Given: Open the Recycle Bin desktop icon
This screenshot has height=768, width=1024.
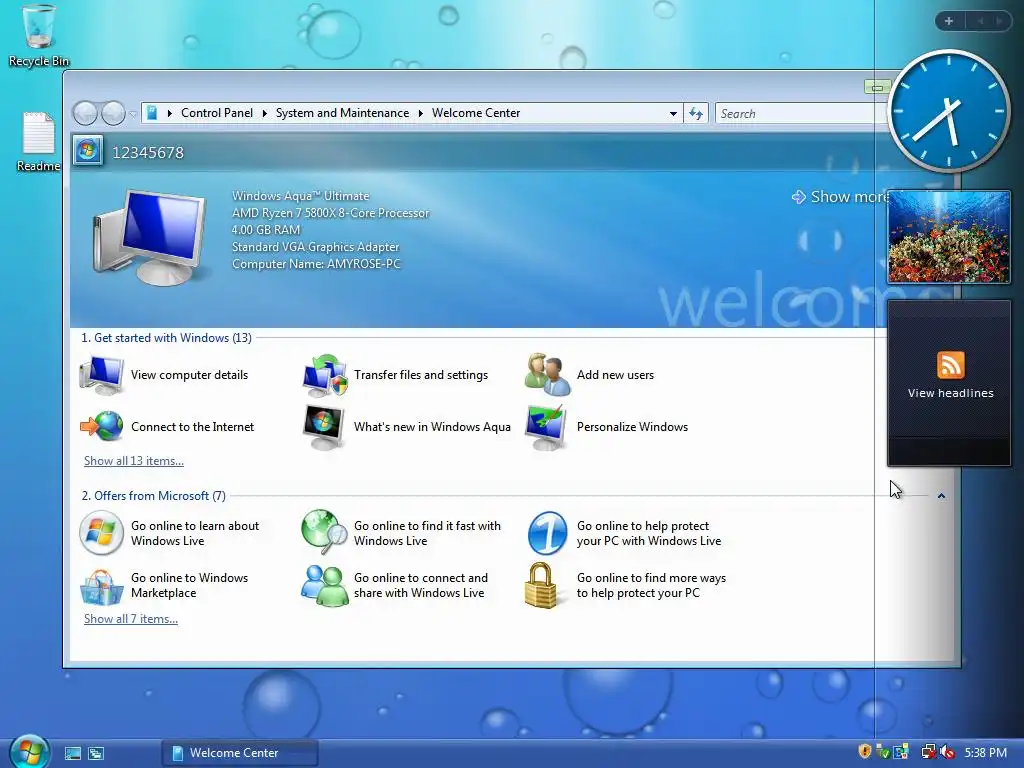Looking at the screenshot, I should coord(39,35).
